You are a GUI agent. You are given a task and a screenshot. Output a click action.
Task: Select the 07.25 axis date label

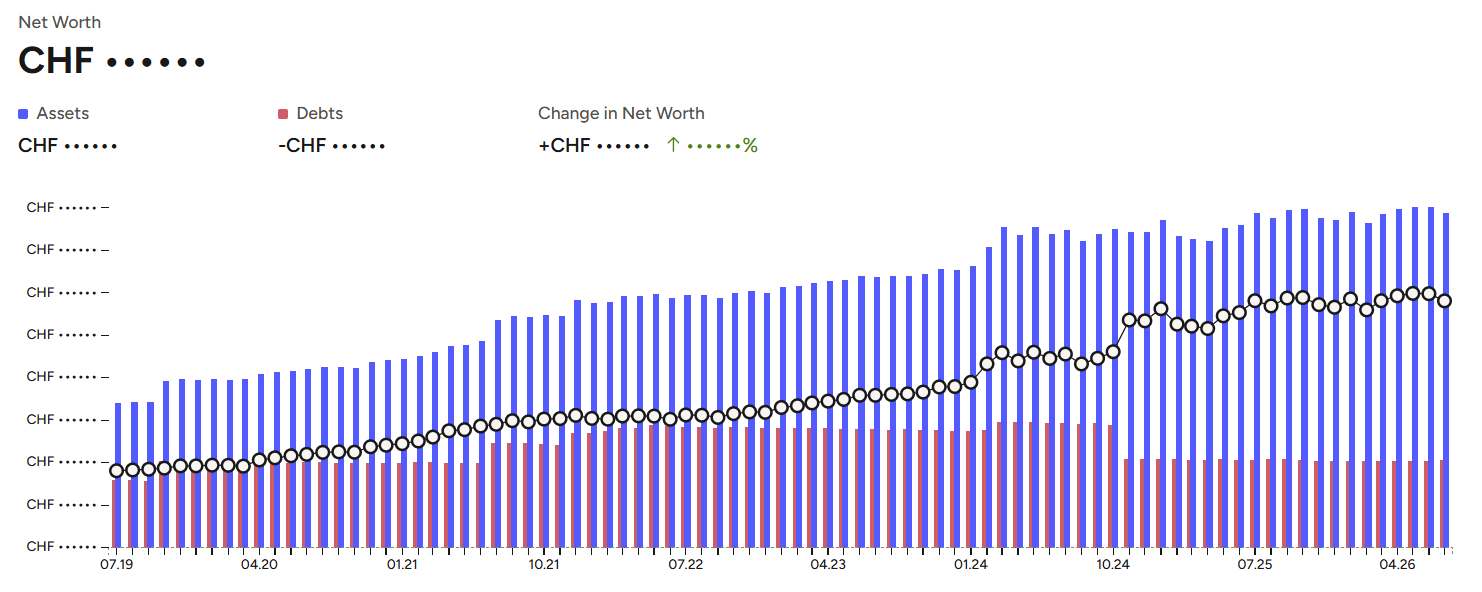click(x=1255, y=565)
